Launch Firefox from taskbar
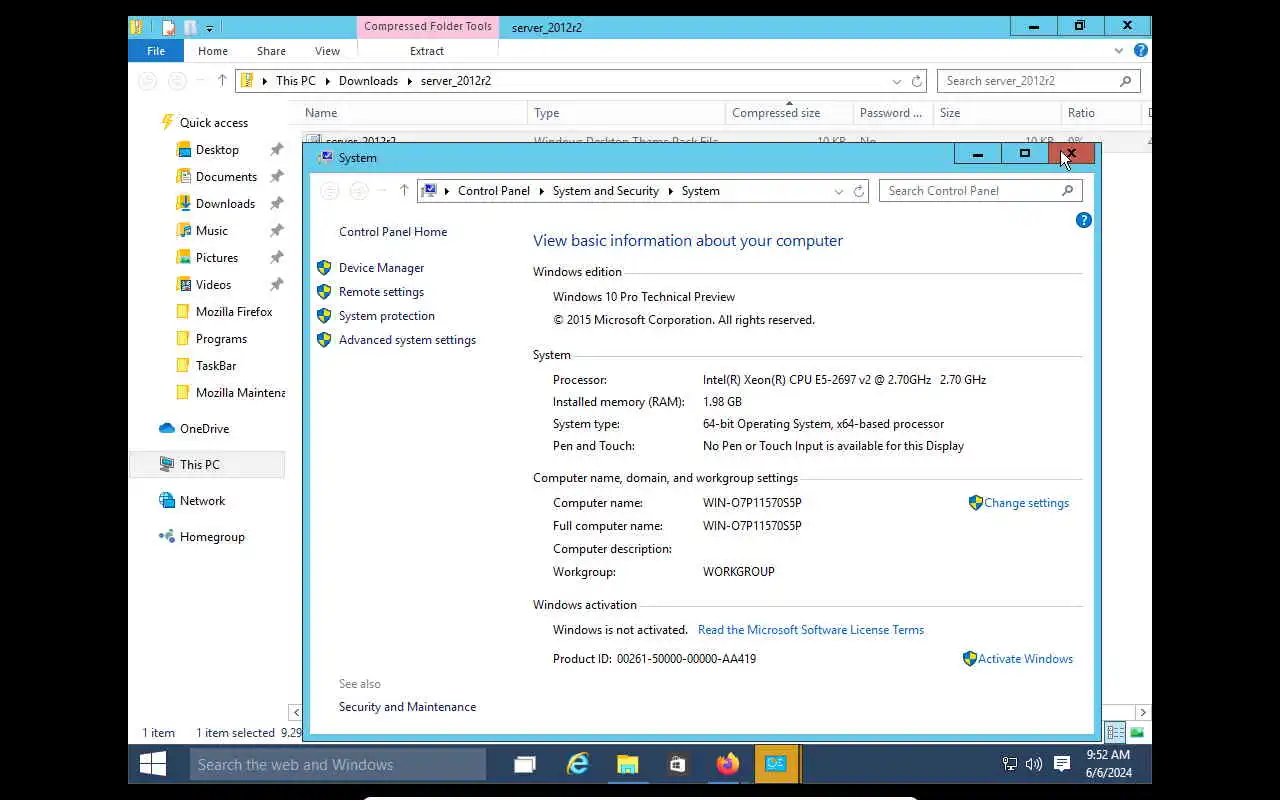 [727, 764]
